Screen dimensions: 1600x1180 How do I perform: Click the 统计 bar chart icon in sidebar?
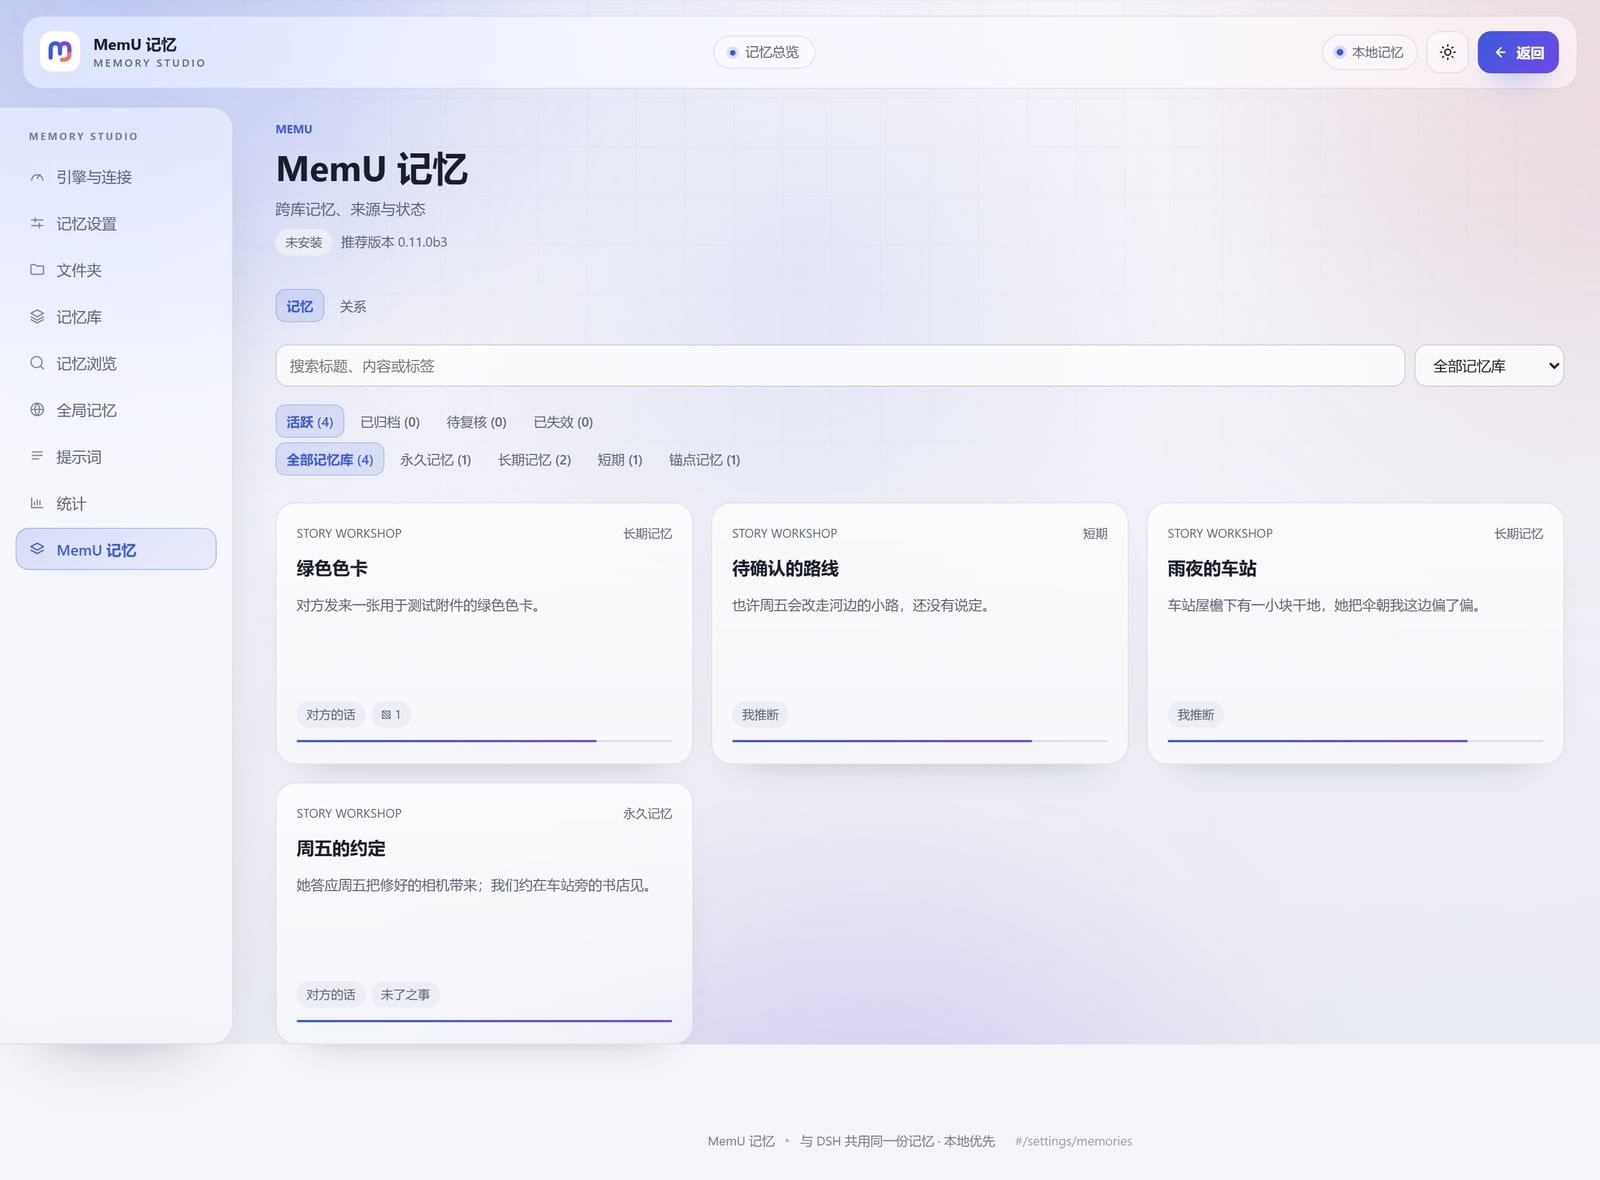point(37,503)
